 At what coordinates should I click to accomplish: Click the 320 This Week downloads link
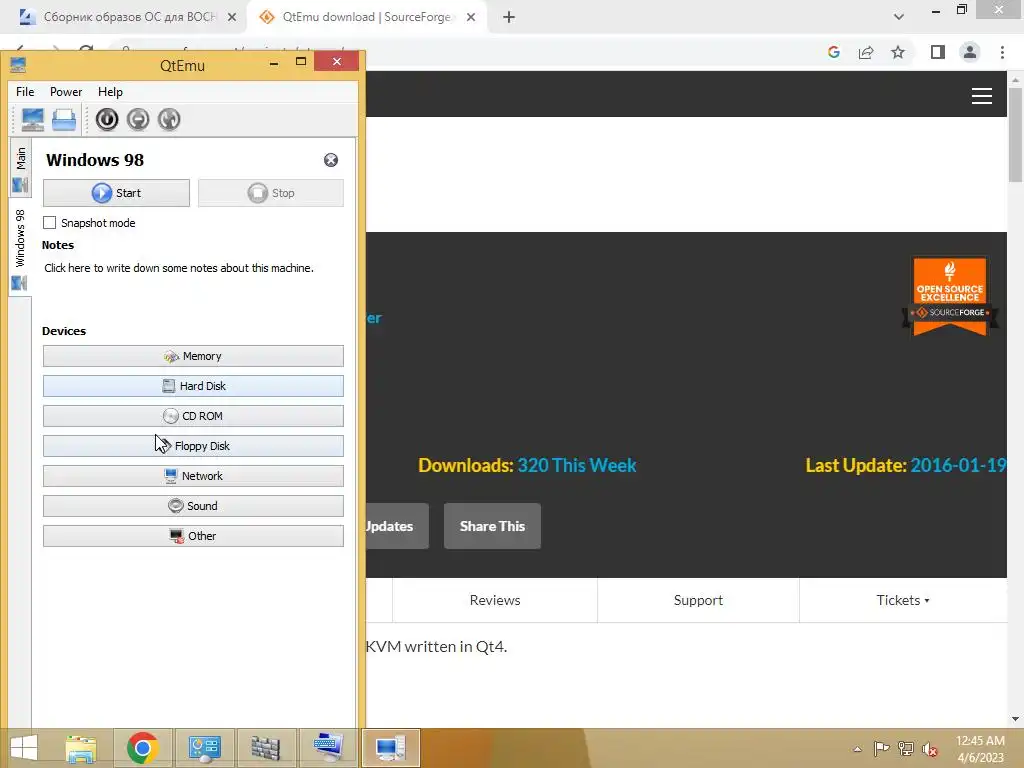(577, 466)
